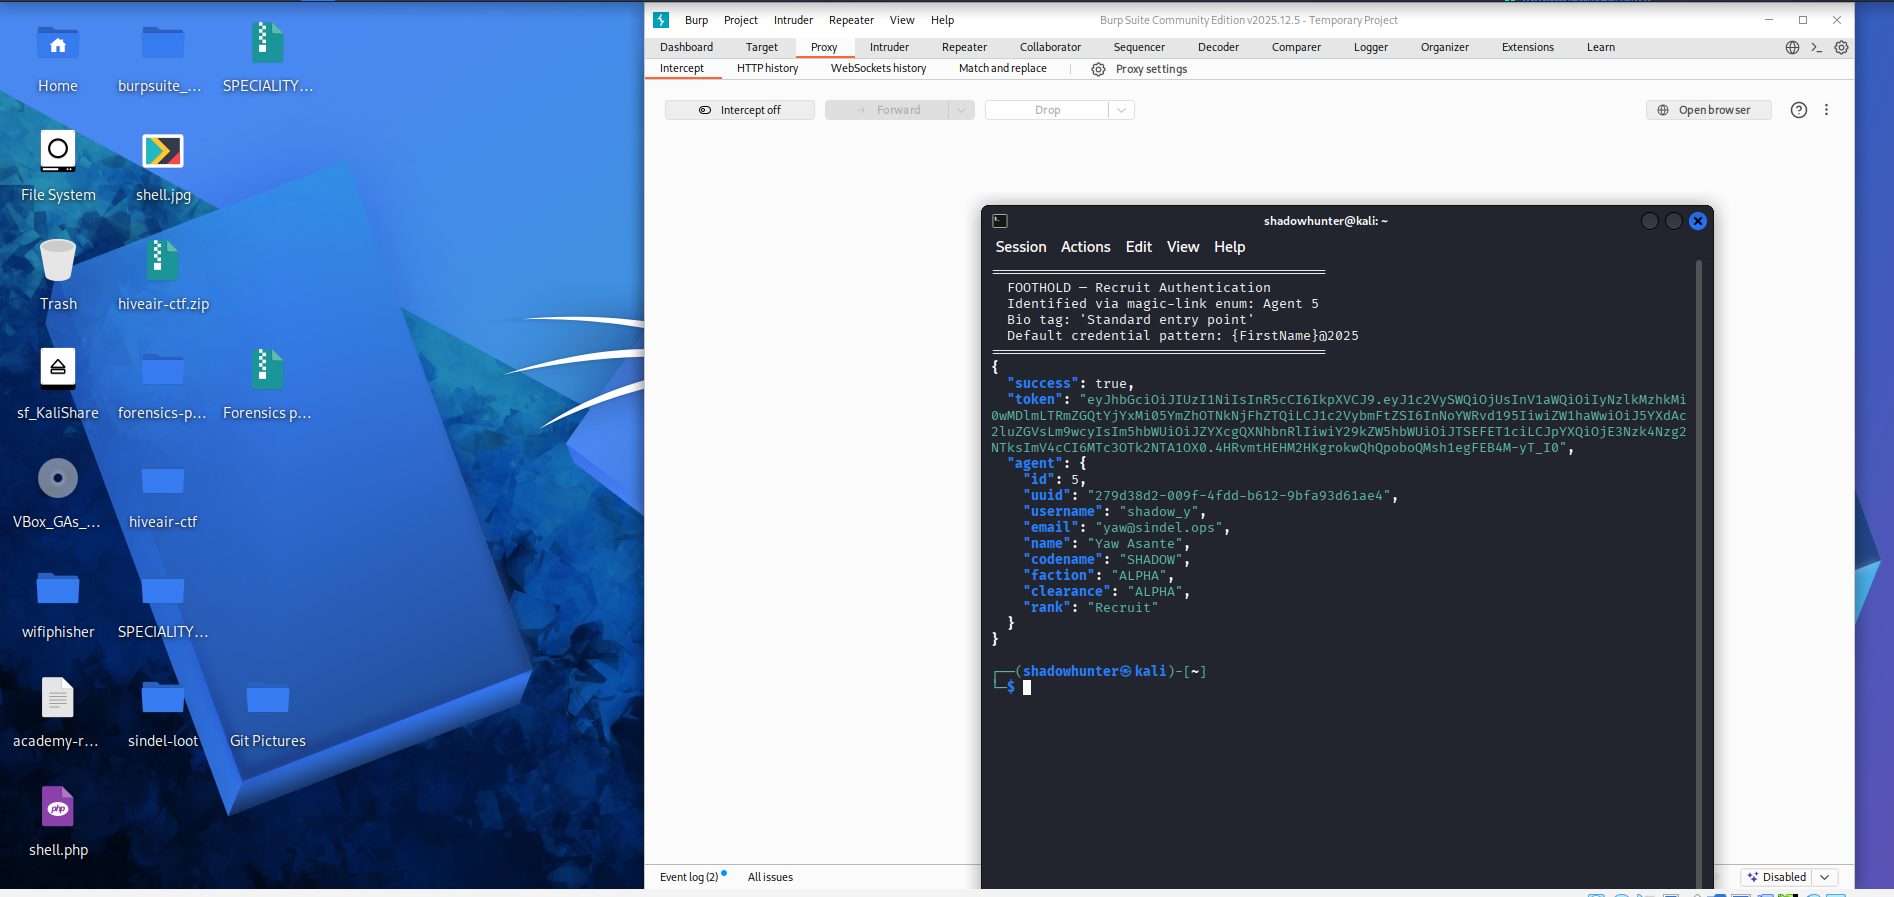Open the terminal Actions menu

[x=1086, y=247]
